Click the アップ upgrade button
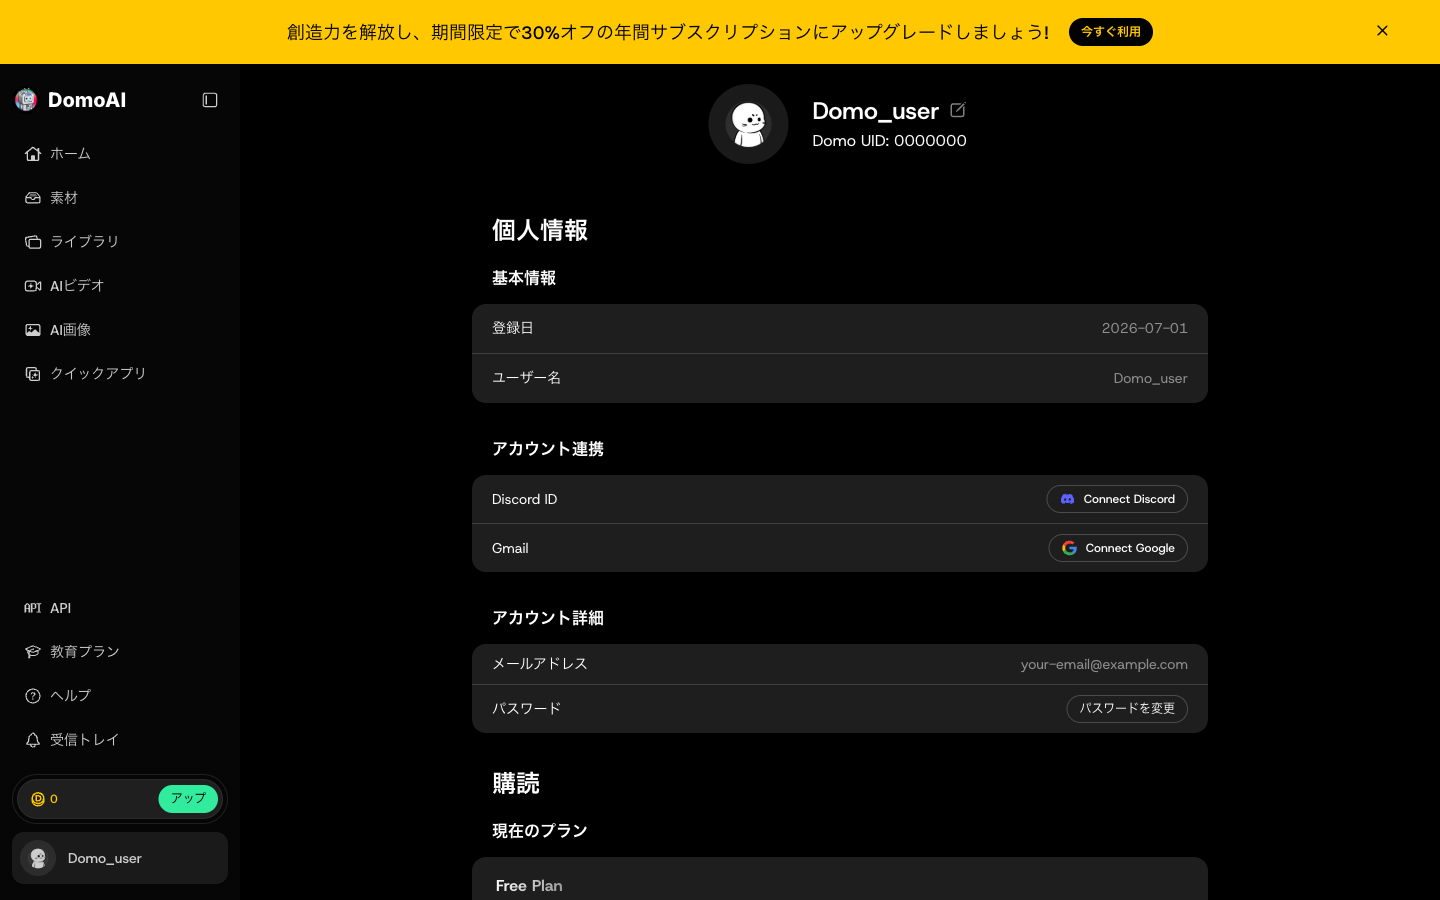 (x=188, y=799)
